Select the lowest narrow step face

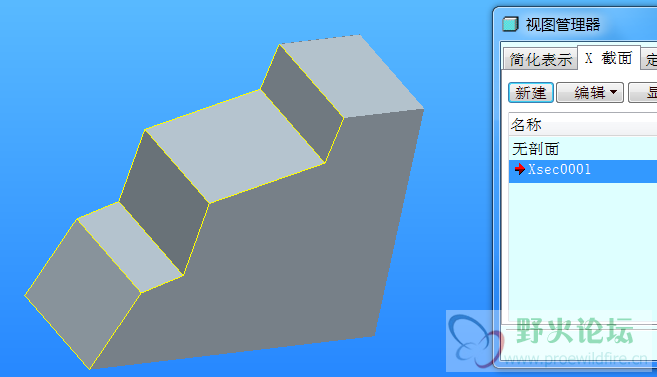point(130,247)
